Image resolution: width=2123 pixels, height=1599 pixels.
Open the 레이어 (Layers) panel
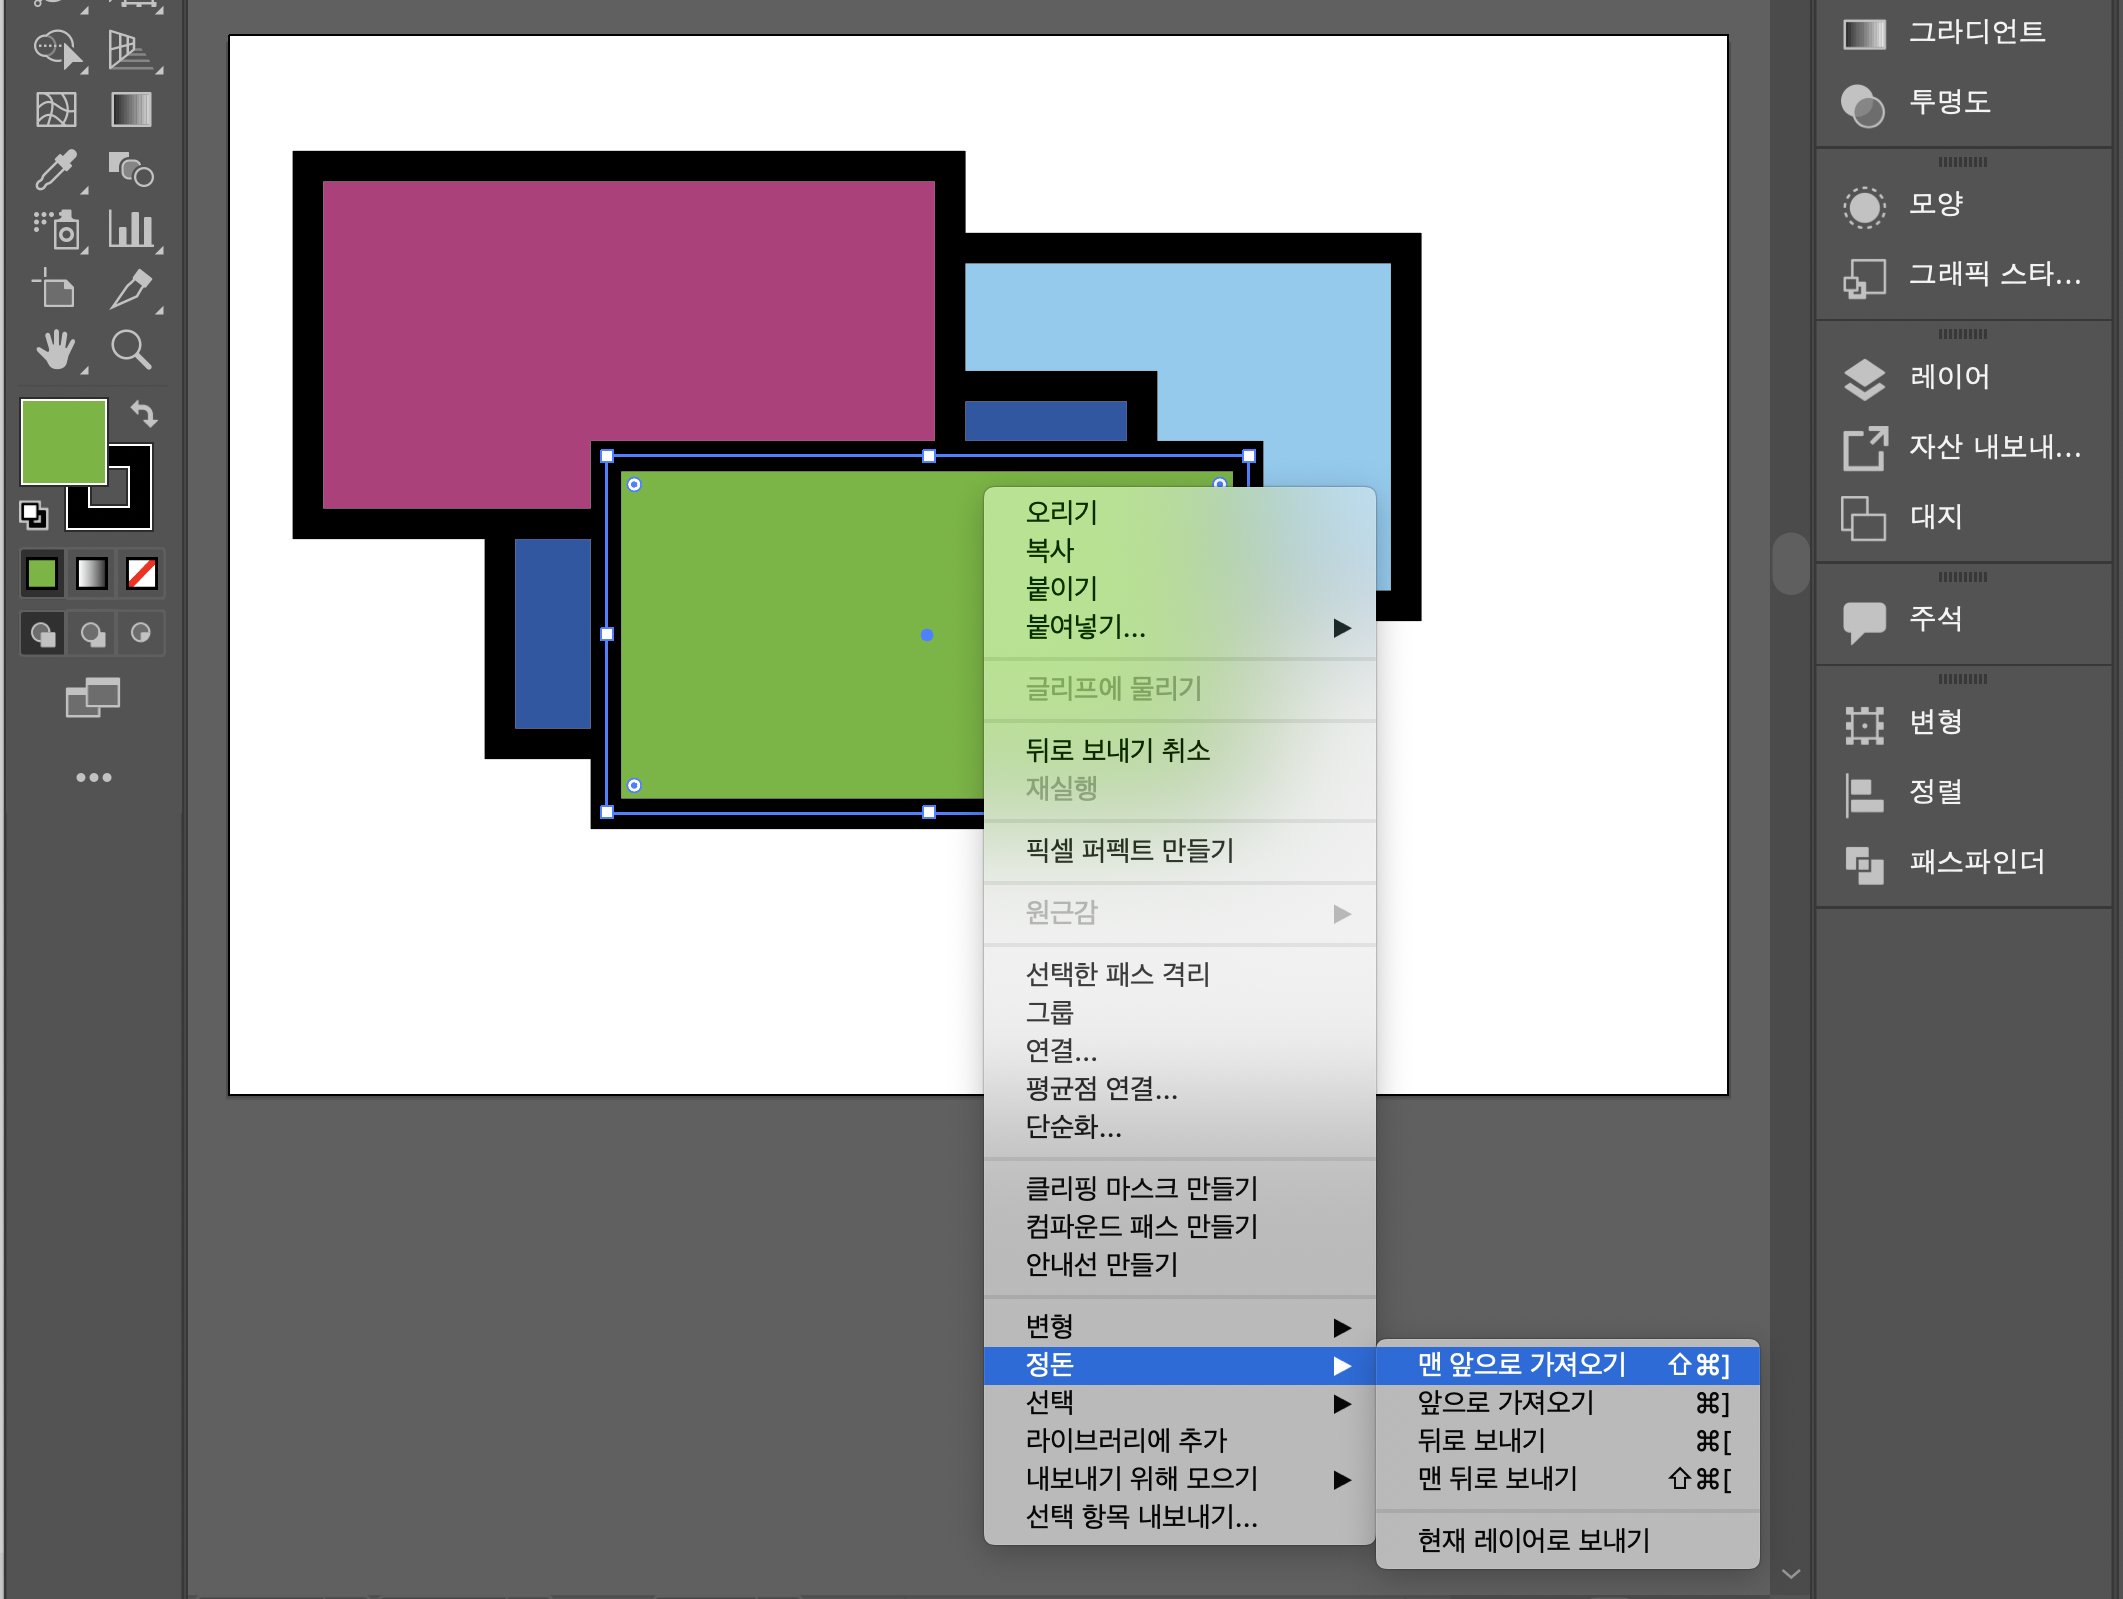[x=1948, y=377]
